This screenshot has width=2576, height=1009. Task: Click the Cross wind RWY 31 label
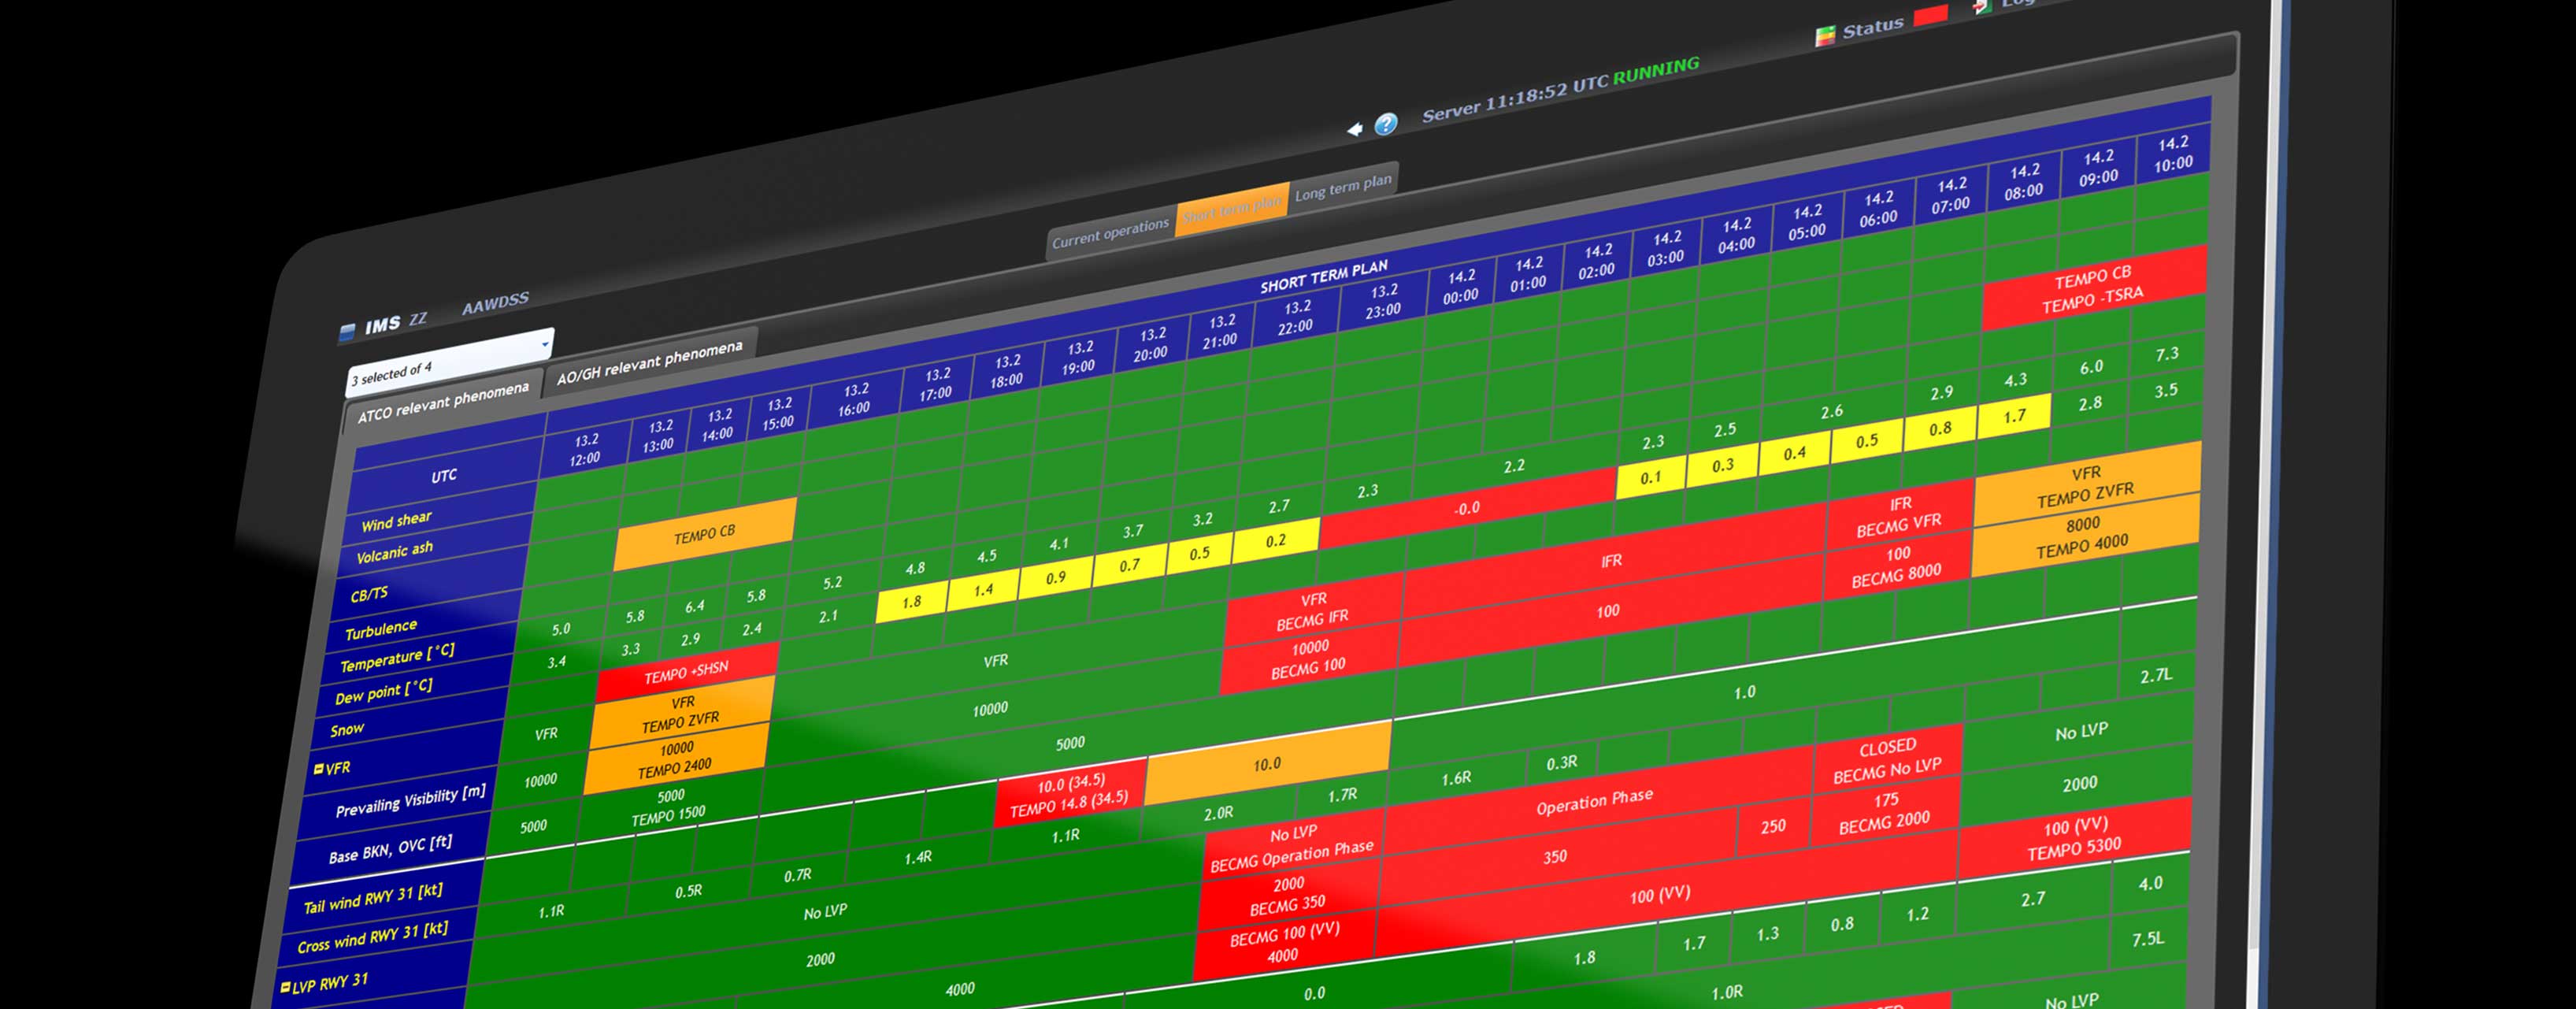click(x=372, y=937)
